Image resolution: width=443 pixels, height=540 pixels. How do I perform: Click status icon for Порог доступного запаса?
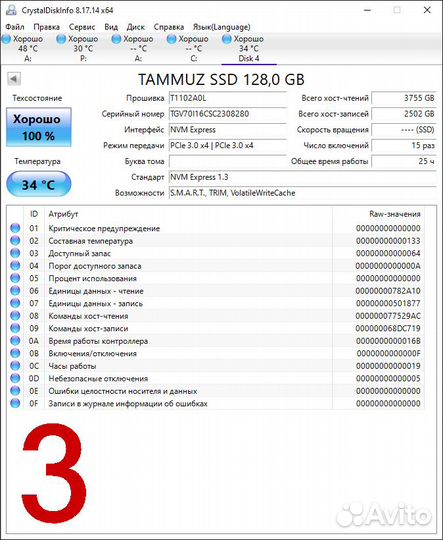tap(15, 266)
